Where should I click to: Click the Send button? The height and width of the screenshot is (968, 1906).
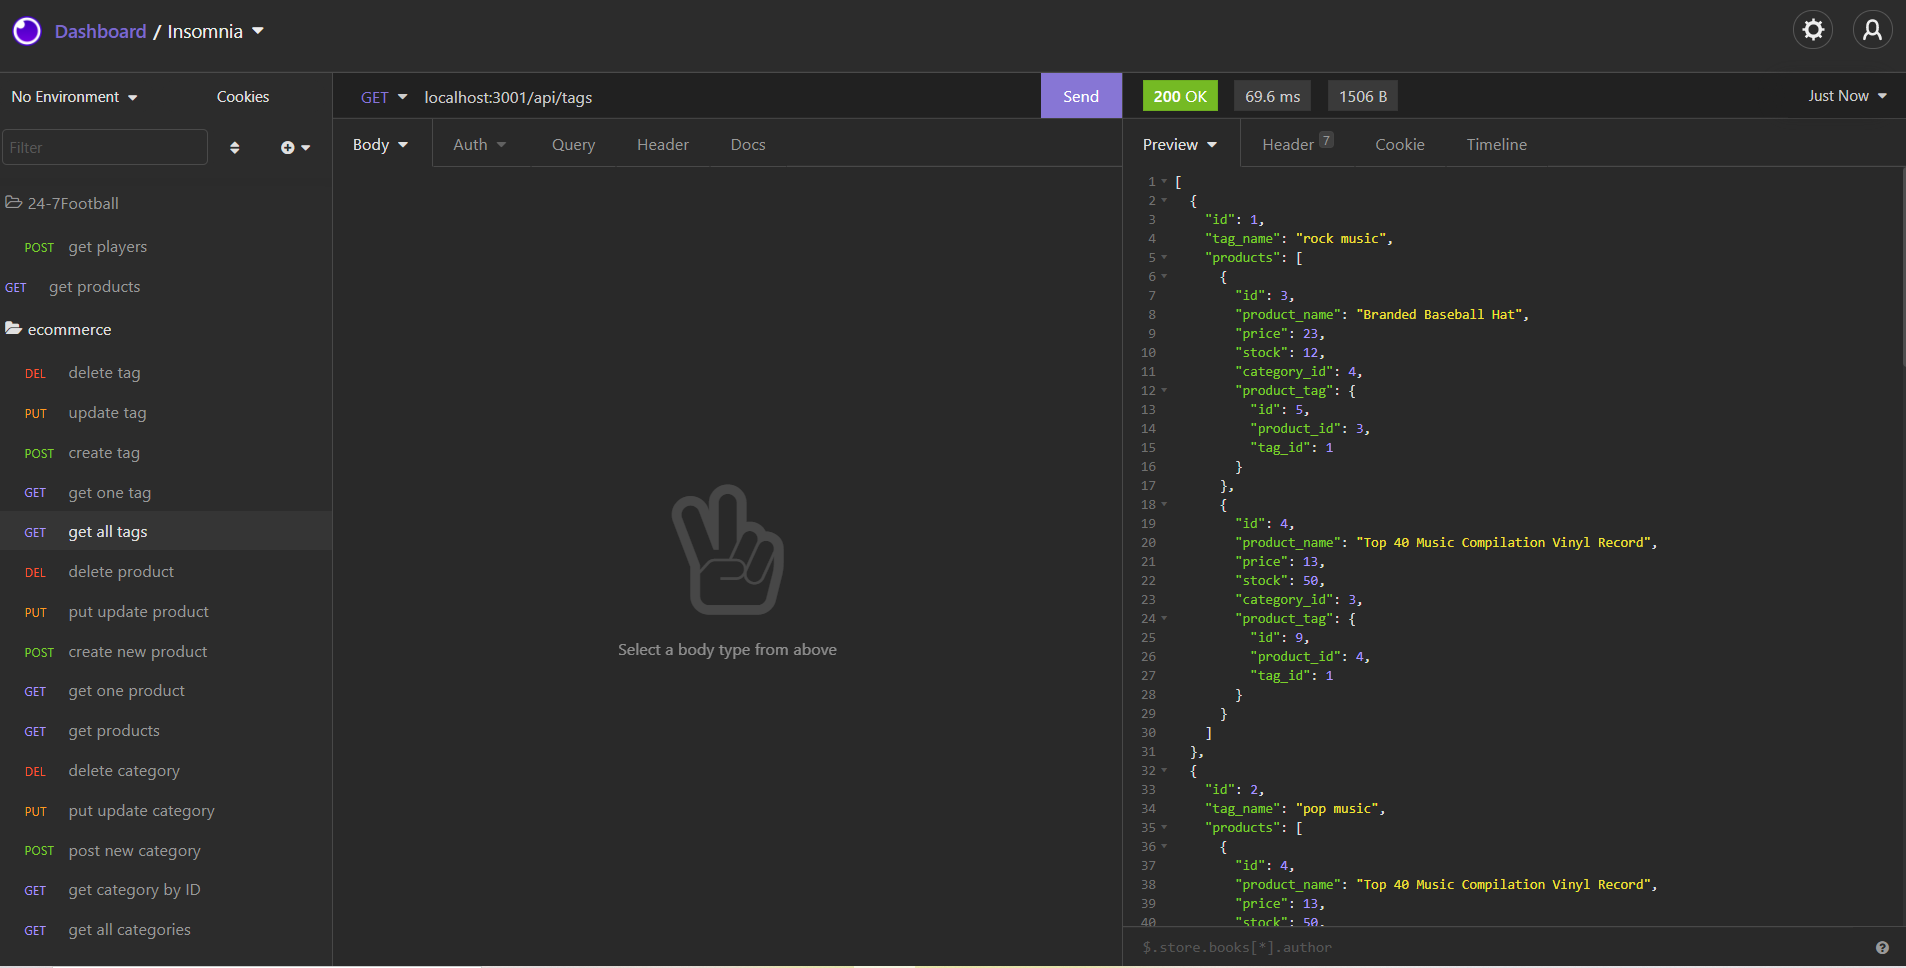click(1080, 96)
